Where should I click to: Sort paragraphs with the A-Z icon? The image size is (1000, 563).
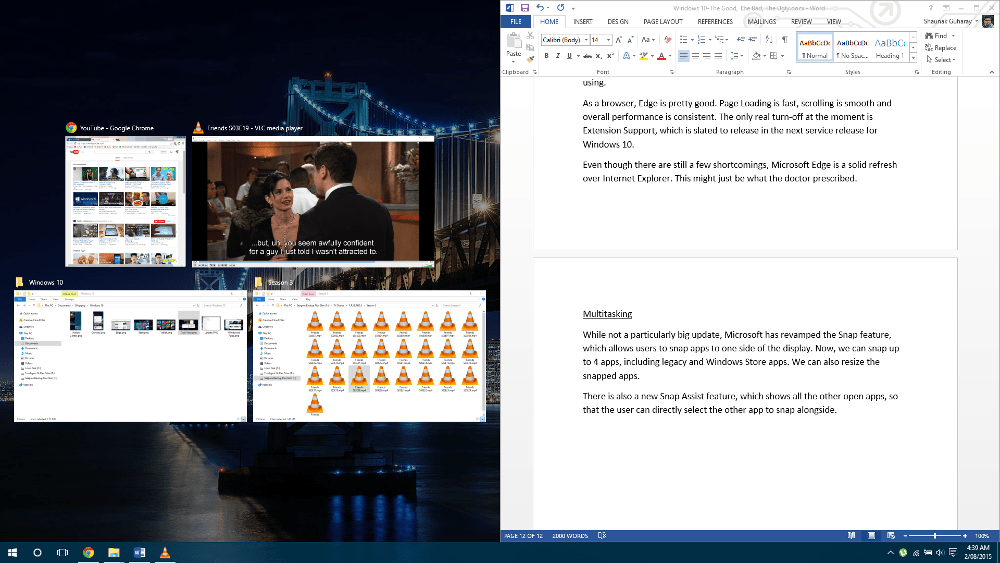click(769, 40)
